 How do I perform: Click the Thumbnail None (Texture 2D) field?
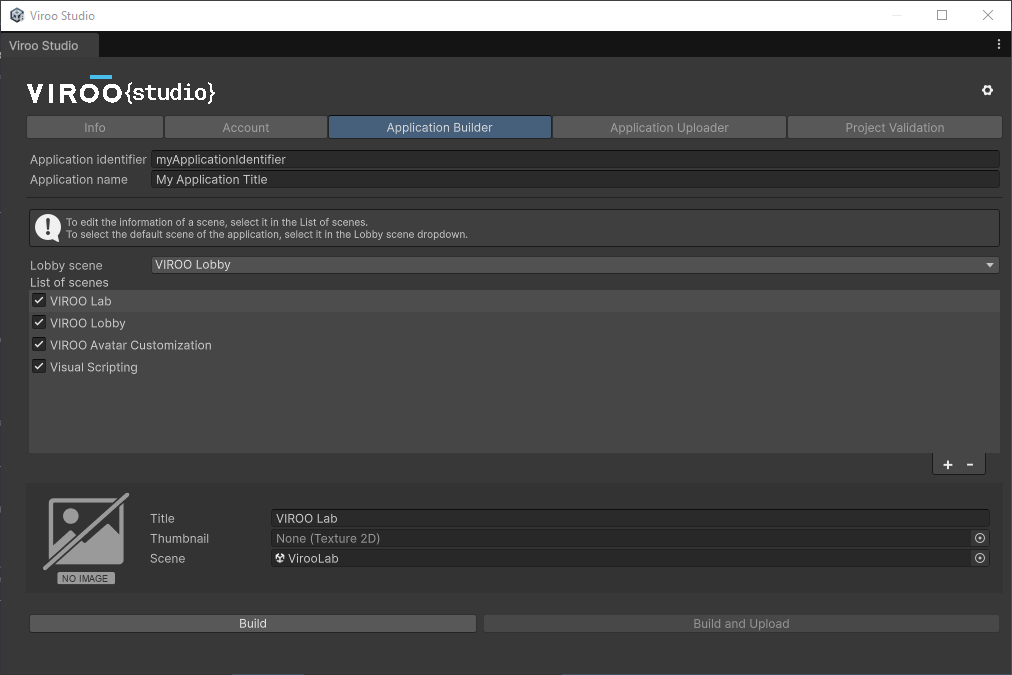point(622,538)
